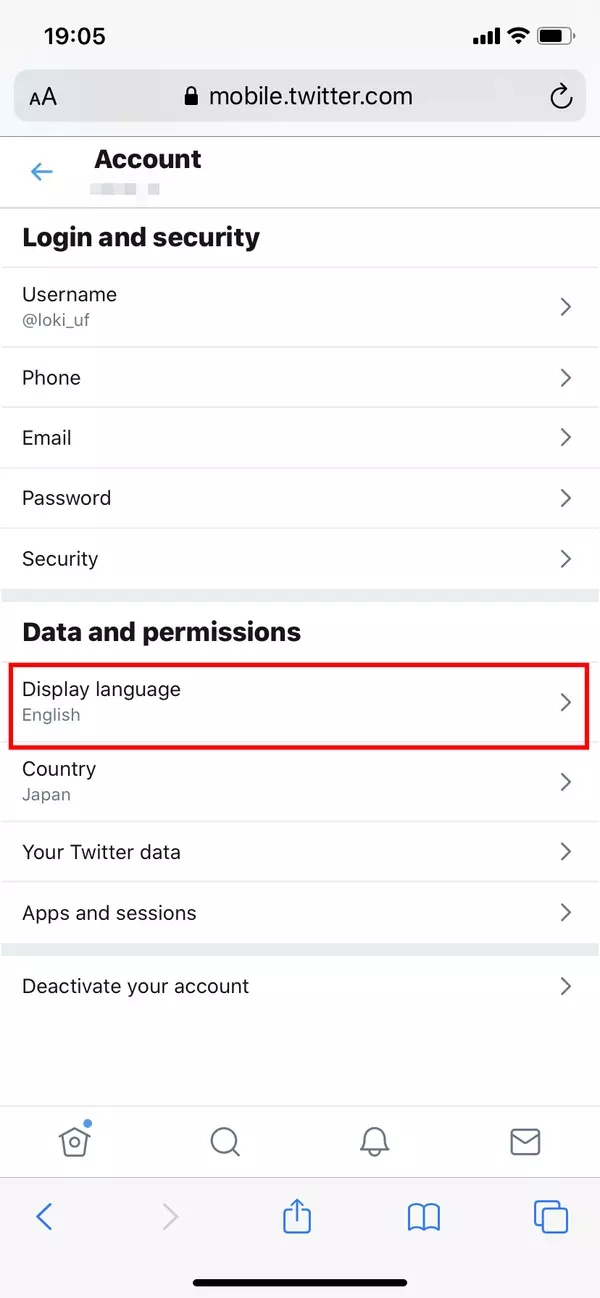Screen dimensions: 600x1298
Task: Reload page with Safari refresh icon
Action: pyautogui.click(x=561, y=96)
